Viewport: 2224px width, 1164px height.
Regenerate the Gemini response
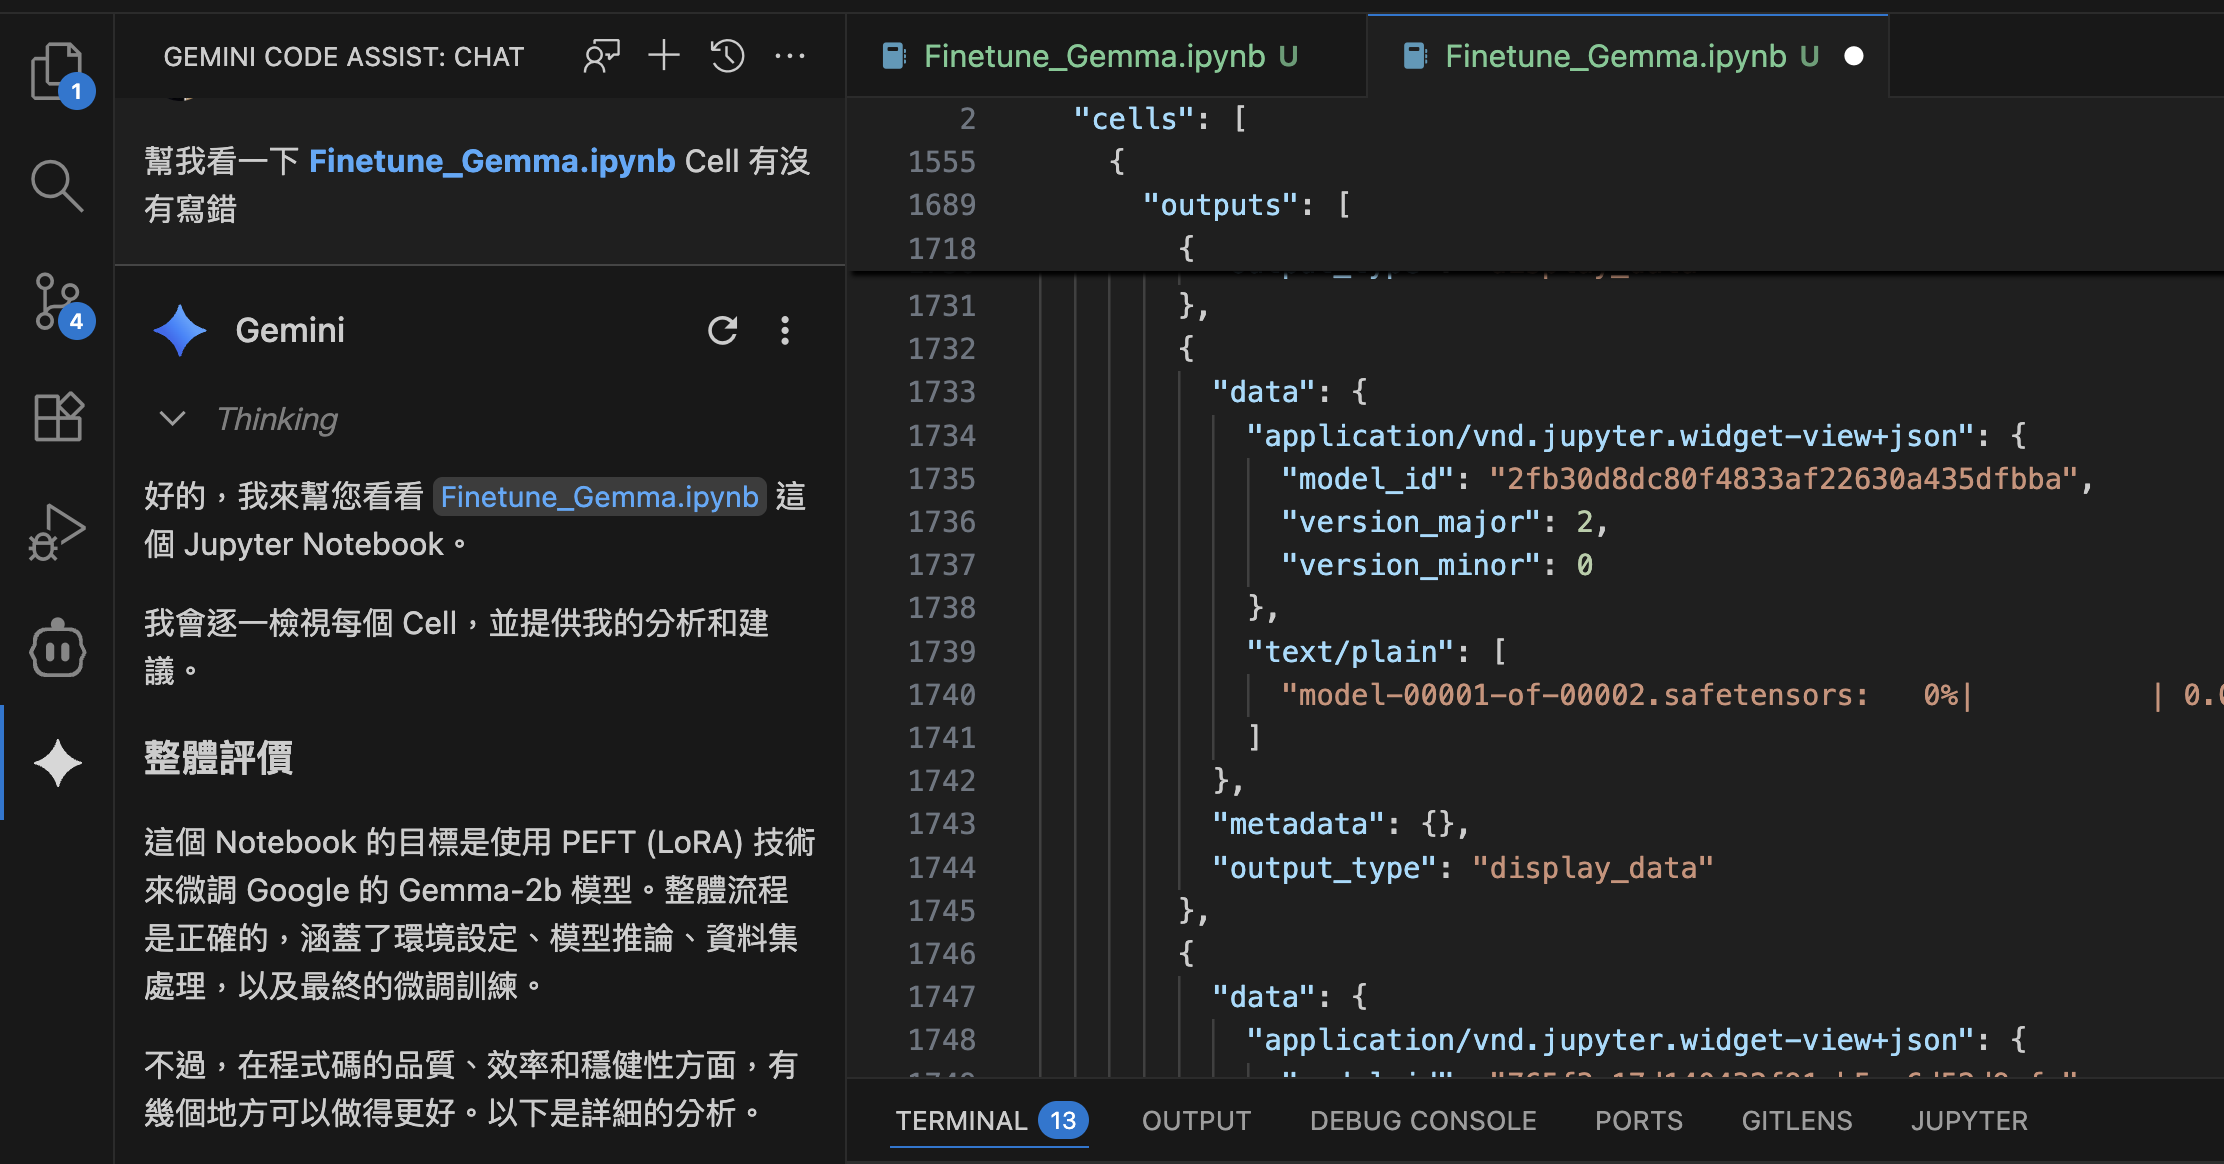[x=722, y=331]
